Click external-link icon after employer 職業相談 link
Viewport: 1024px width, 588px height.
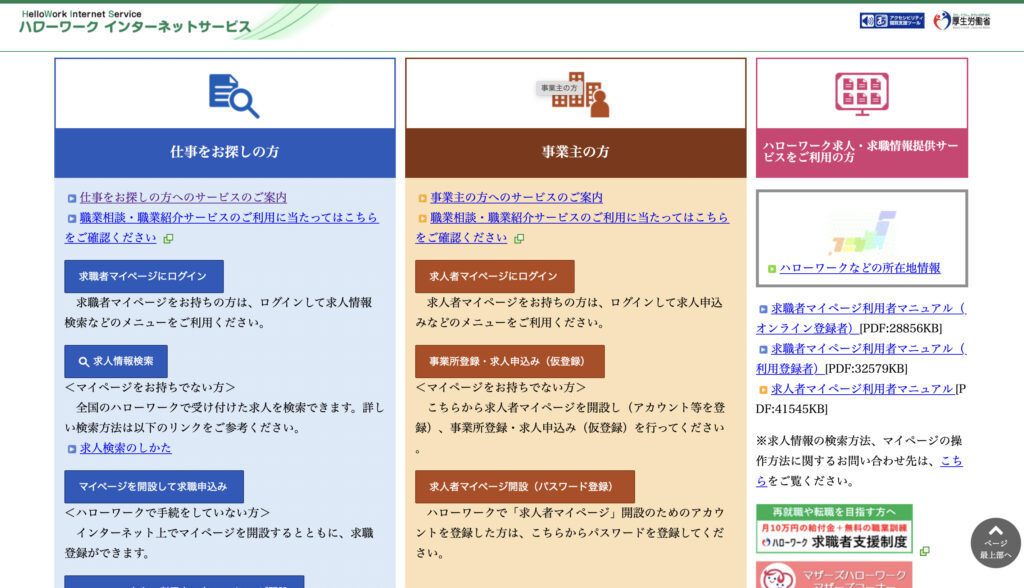click(x=519, y=239)
